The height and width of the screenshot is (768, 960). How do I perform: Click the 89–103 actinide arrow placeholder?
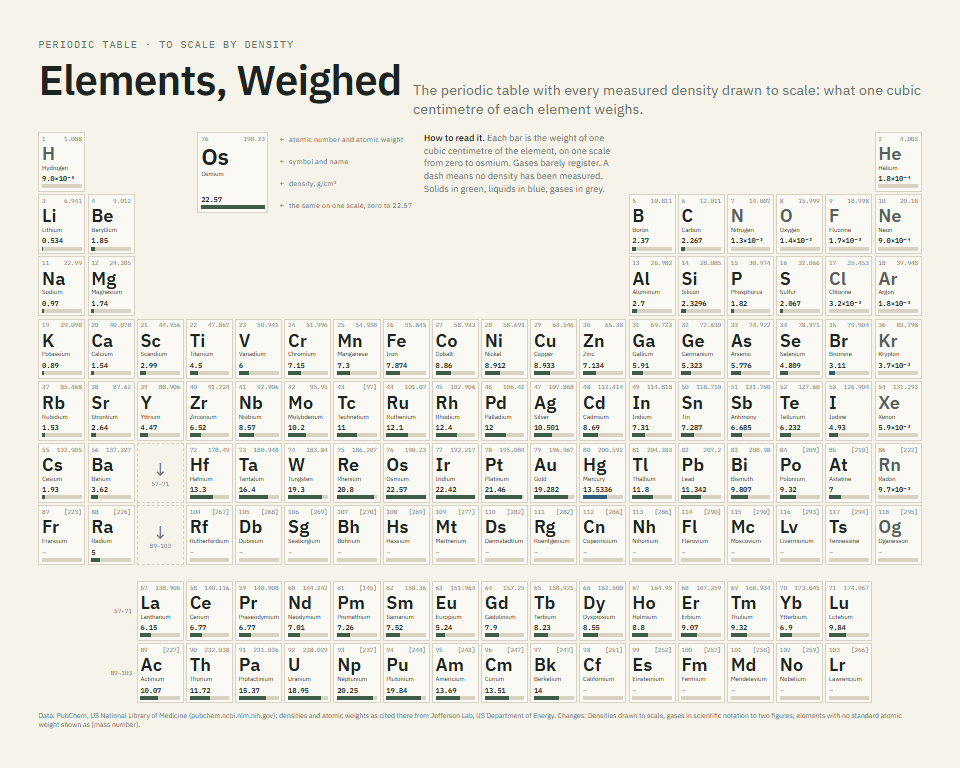160,535
